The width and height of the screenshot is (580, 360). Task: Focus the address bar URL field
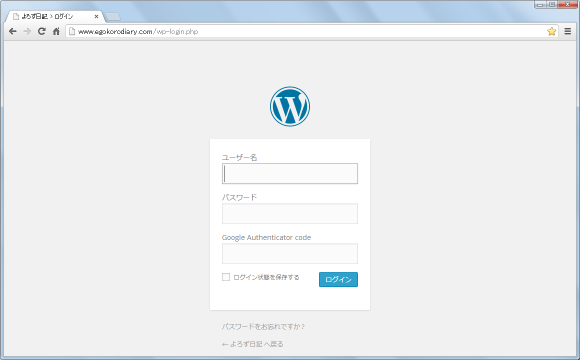312,31
